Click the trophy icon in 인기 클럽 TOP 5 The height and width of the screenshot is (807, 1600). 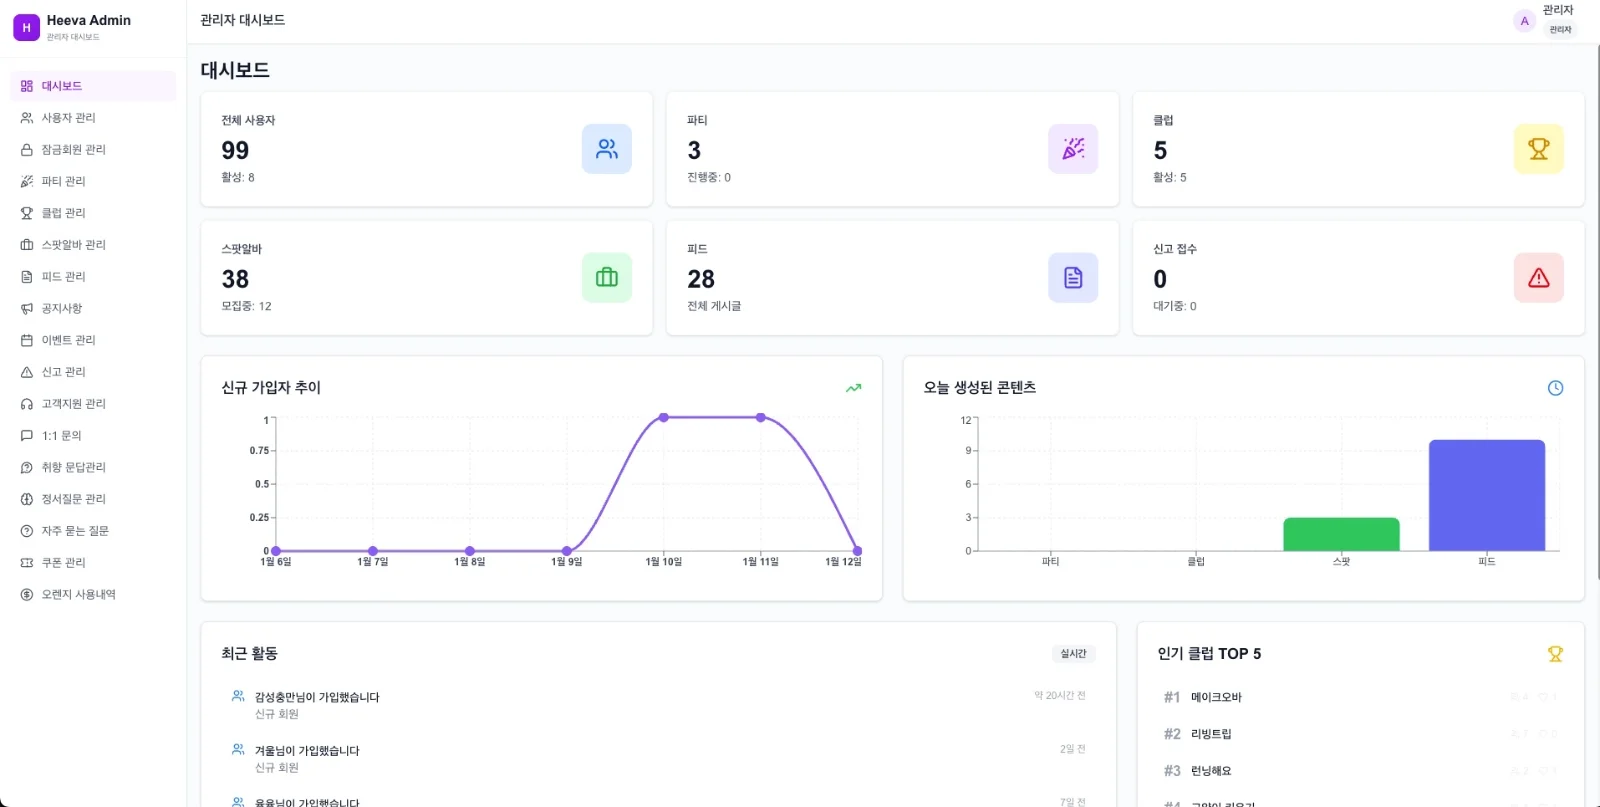tap(1555, 654)
